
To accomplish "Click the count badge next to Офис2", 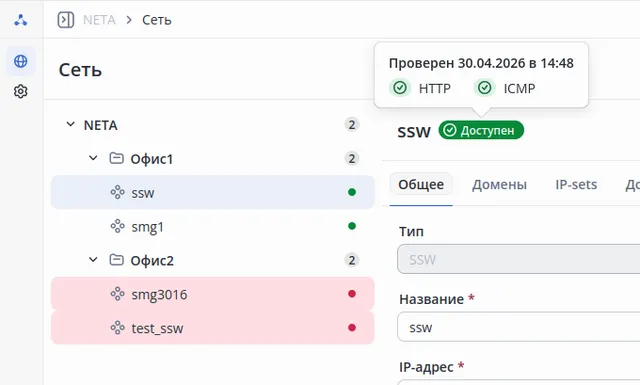I will [351, 260].
